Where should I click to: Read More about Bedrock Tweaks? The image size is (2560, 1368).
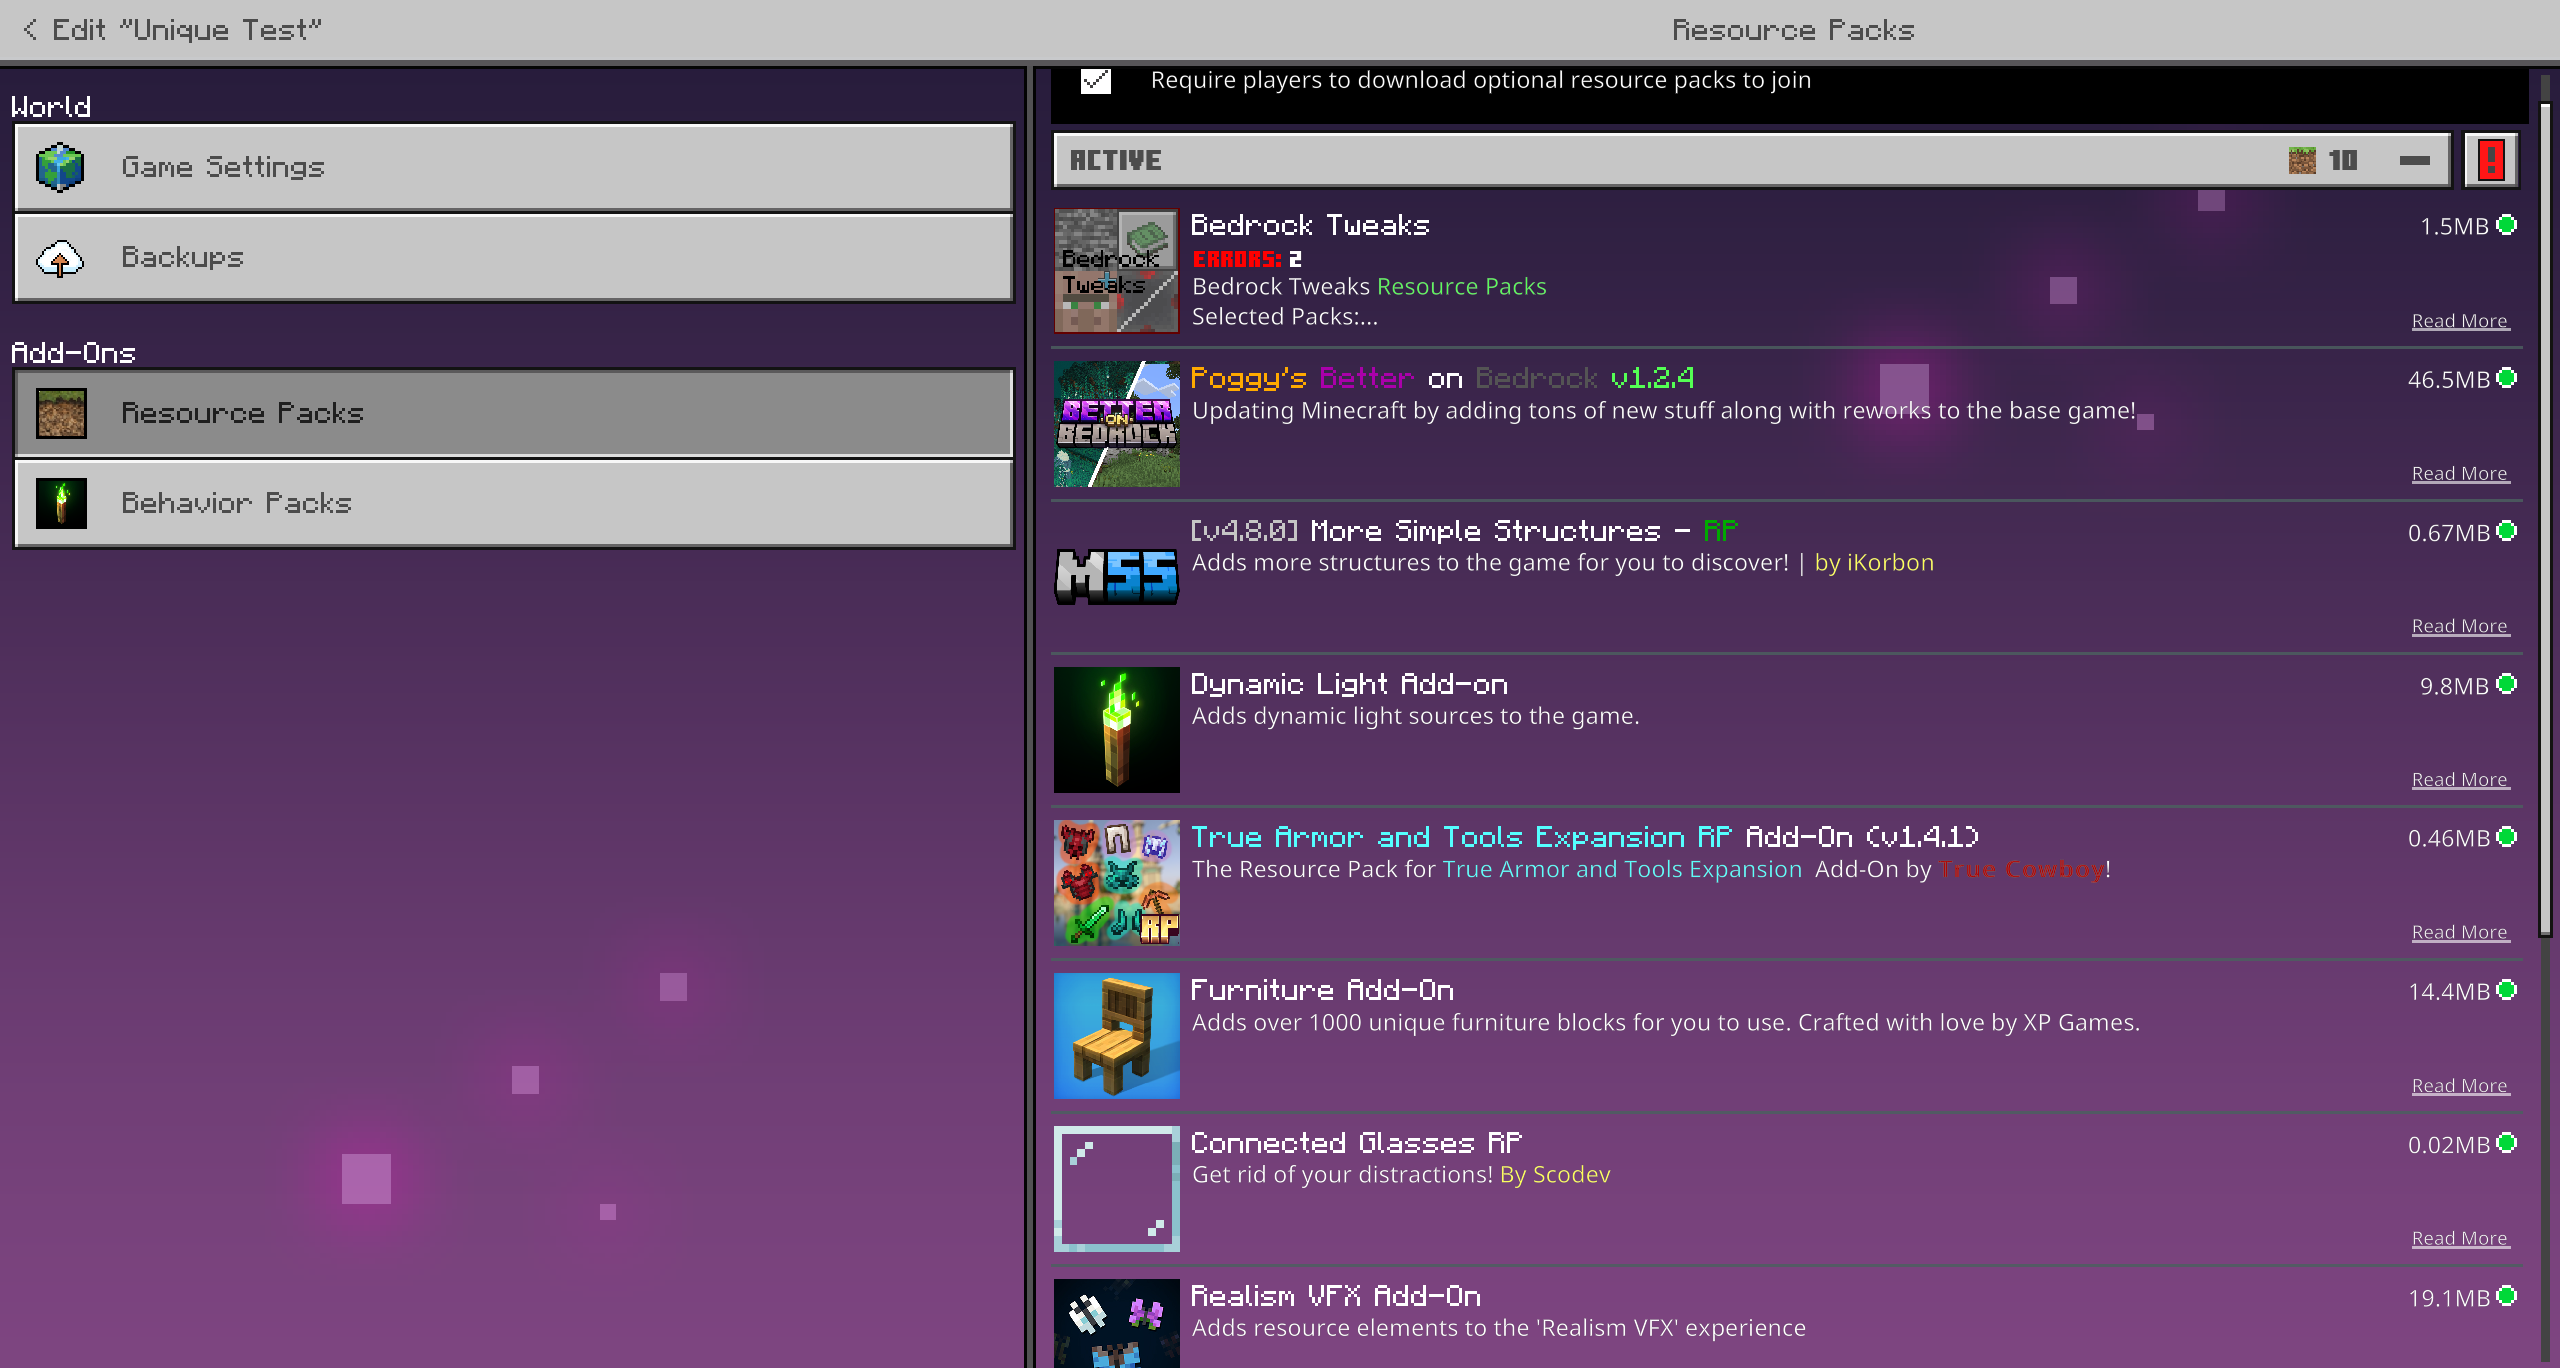(x=2459, y=321)
